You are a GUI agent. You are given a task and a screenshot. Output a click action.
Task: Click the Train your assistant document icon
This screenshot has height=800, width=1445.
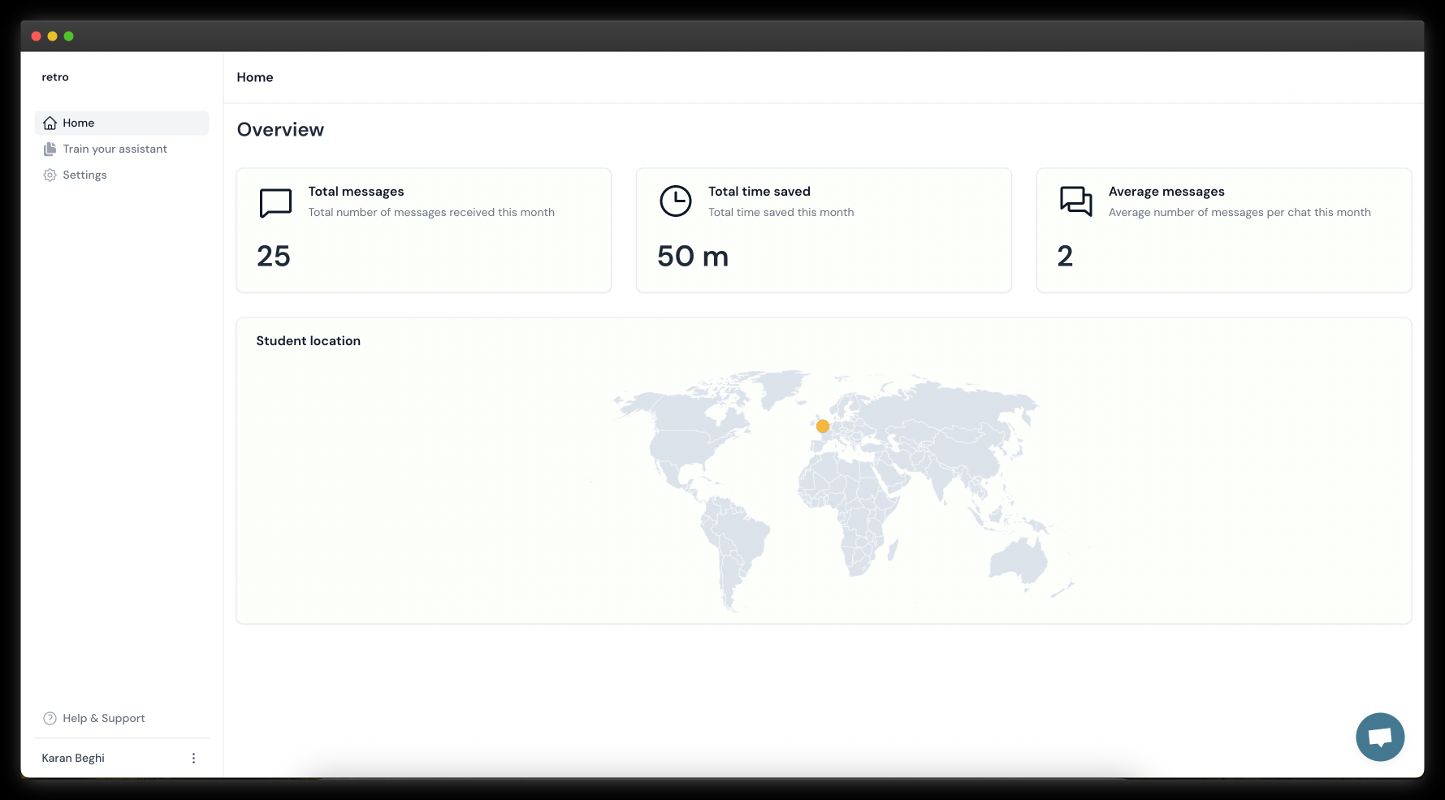[x=50, y=149]
